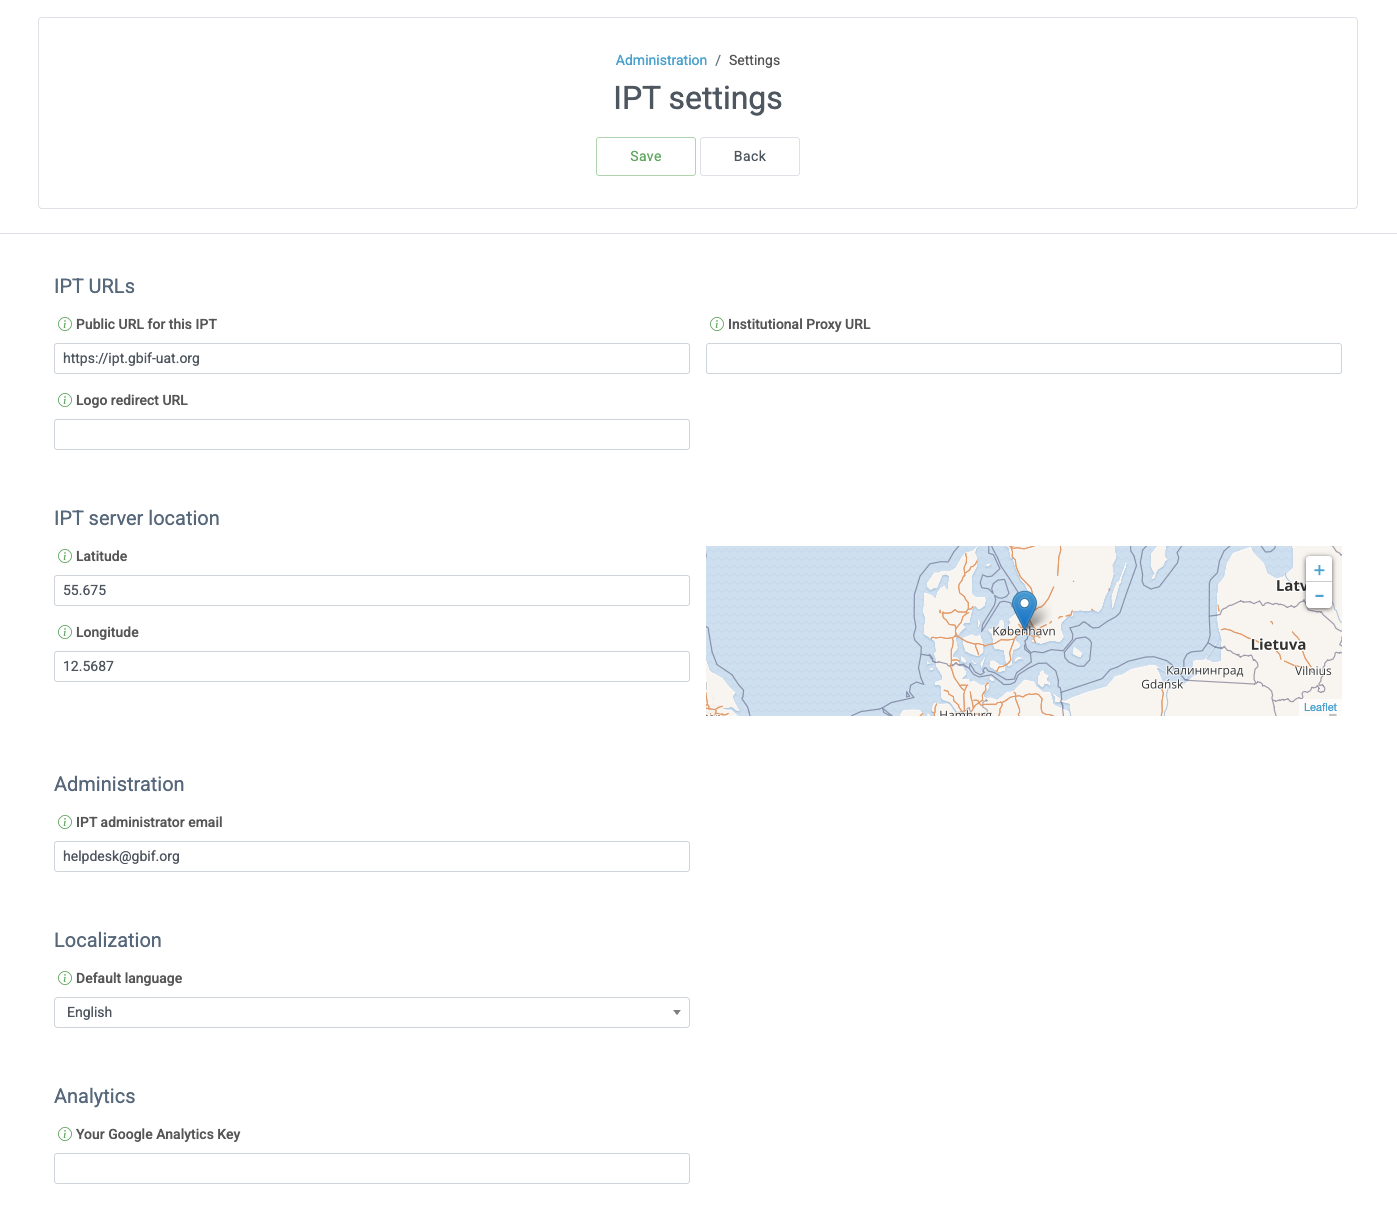Click info icon beside Default language
The height and width of the screenshot is (1213, 1397).
pos(65,978)
